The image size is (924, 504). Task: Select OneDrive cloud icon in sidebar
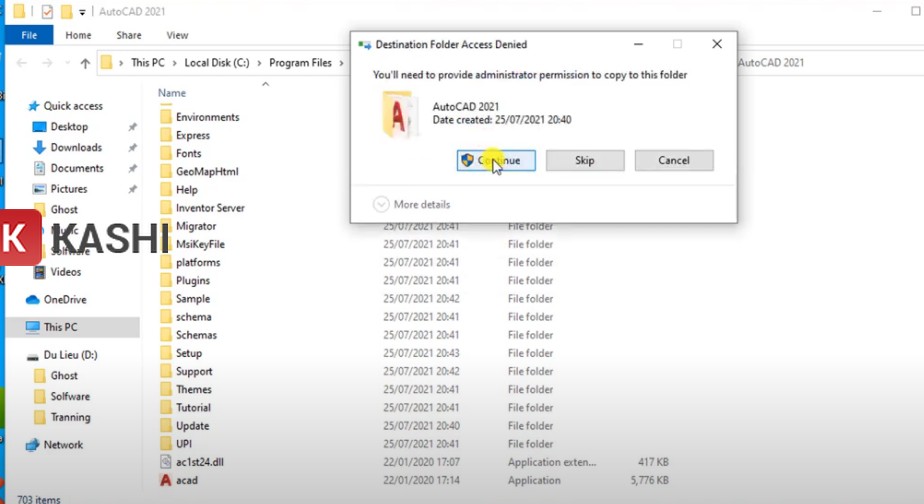coord(33,300)
